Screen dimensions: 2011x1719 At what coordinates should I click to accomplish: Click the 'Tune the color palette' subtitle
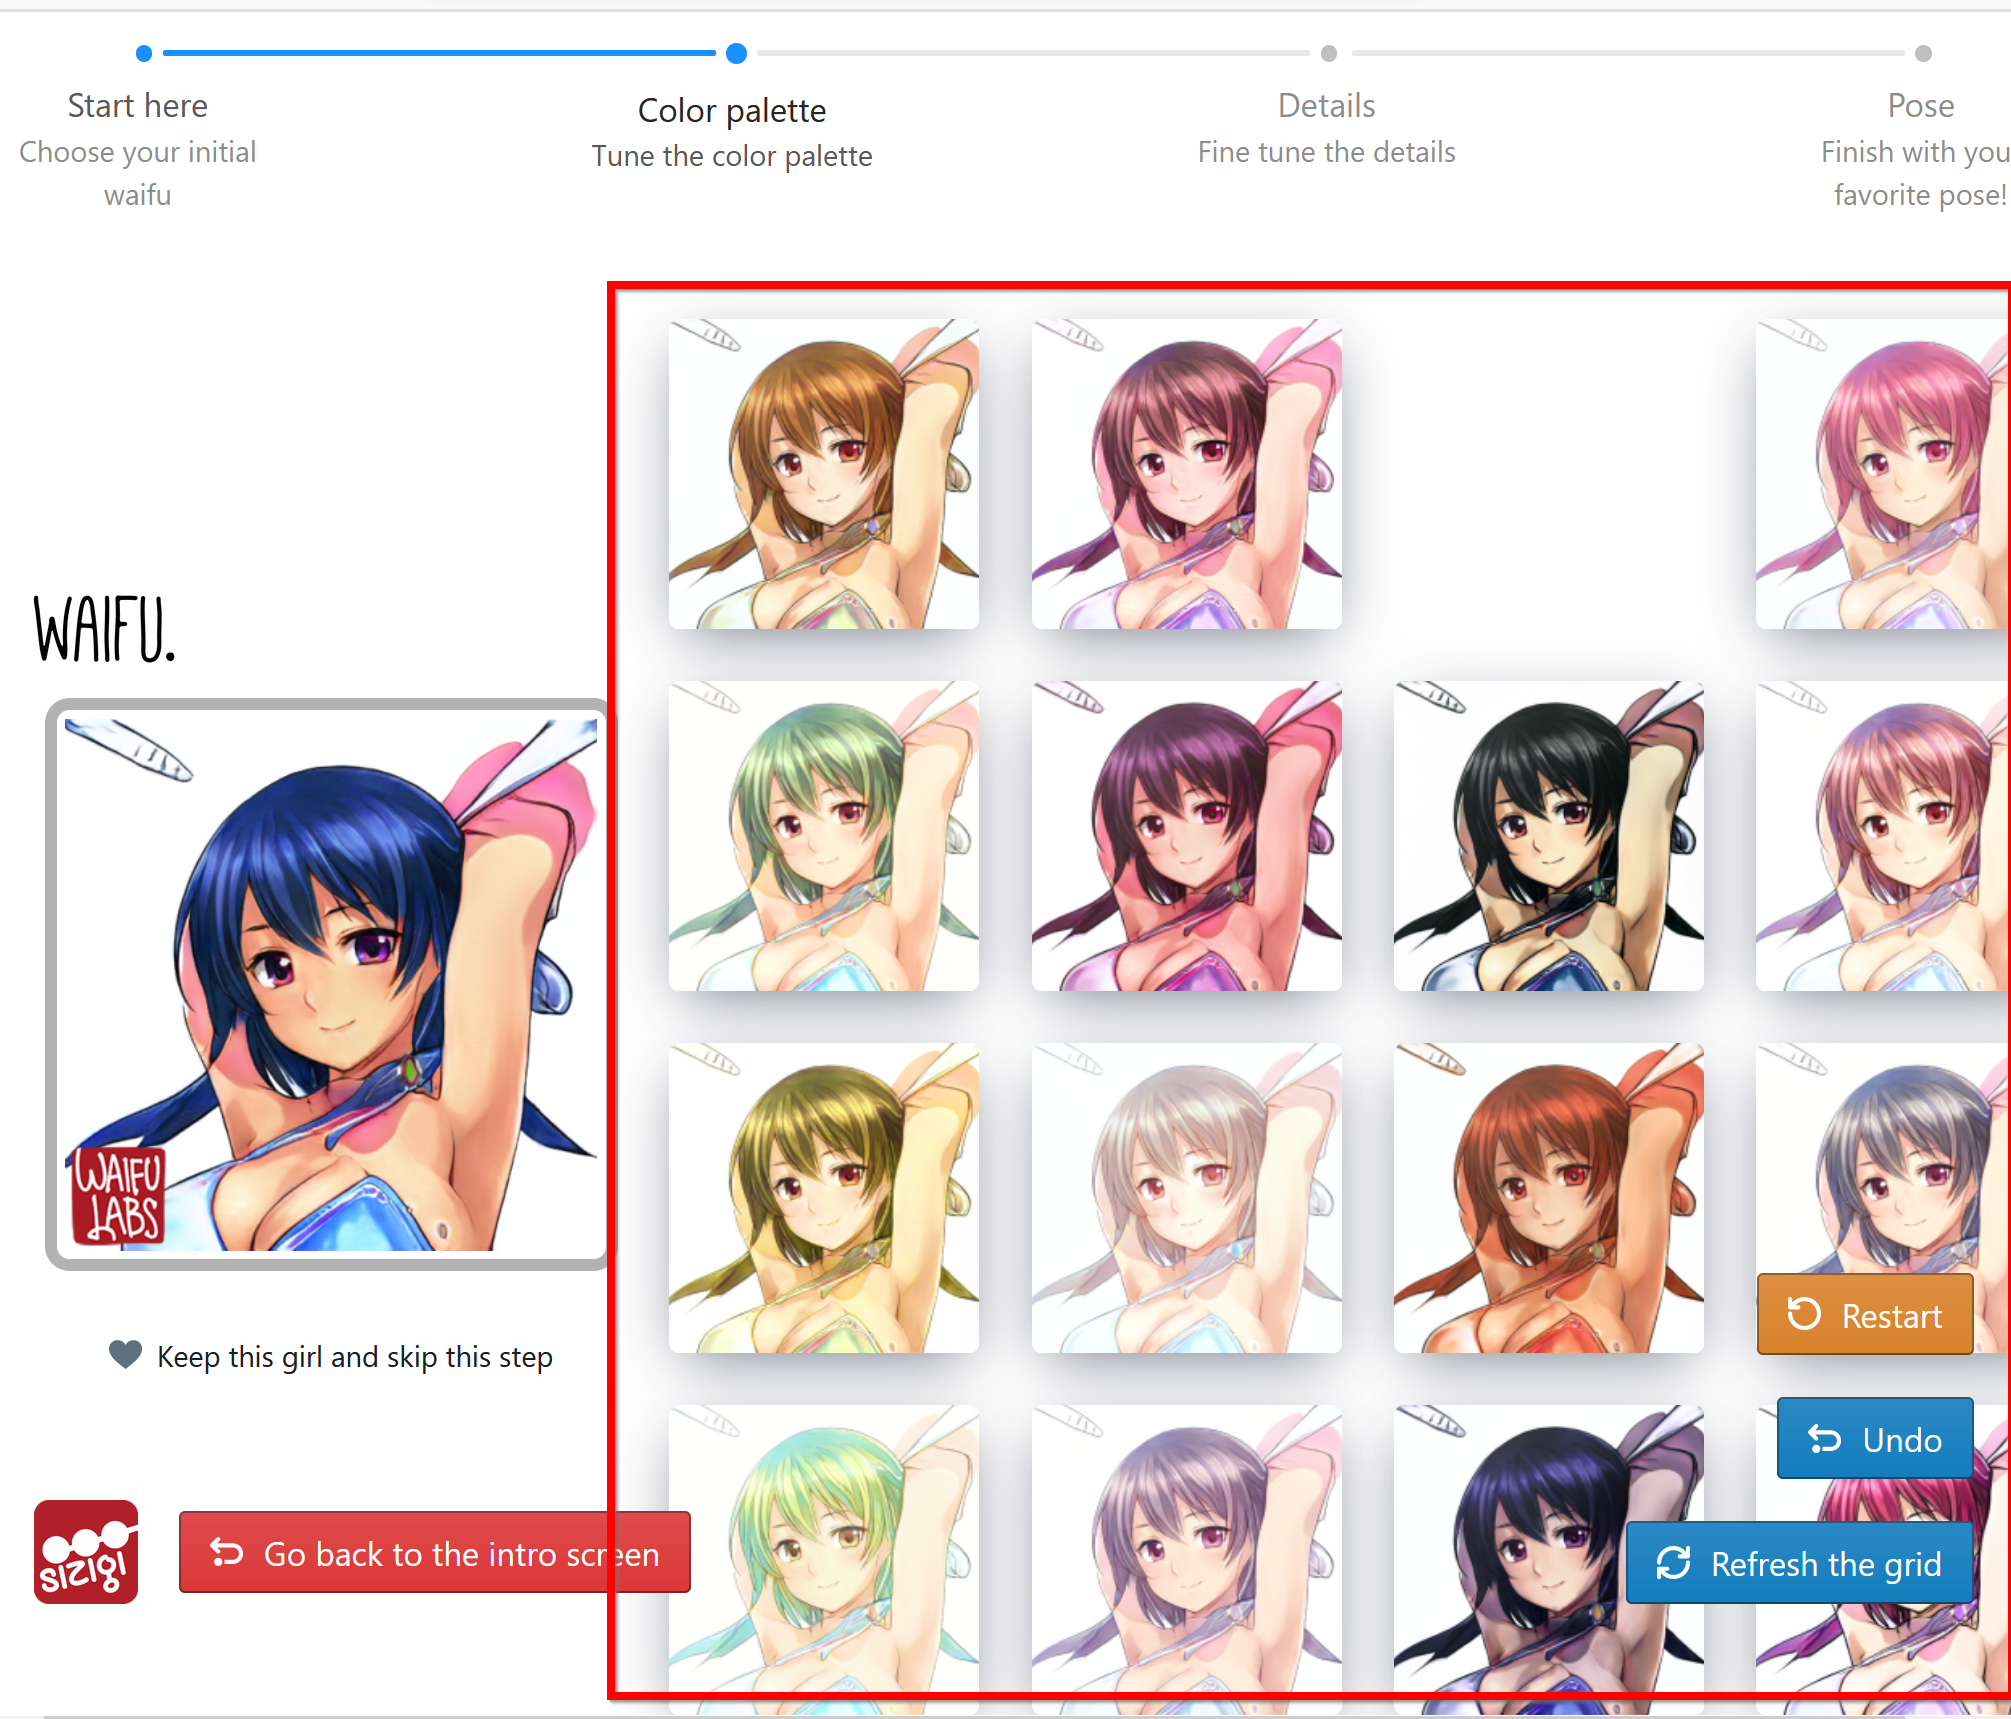tap(732, 156)
